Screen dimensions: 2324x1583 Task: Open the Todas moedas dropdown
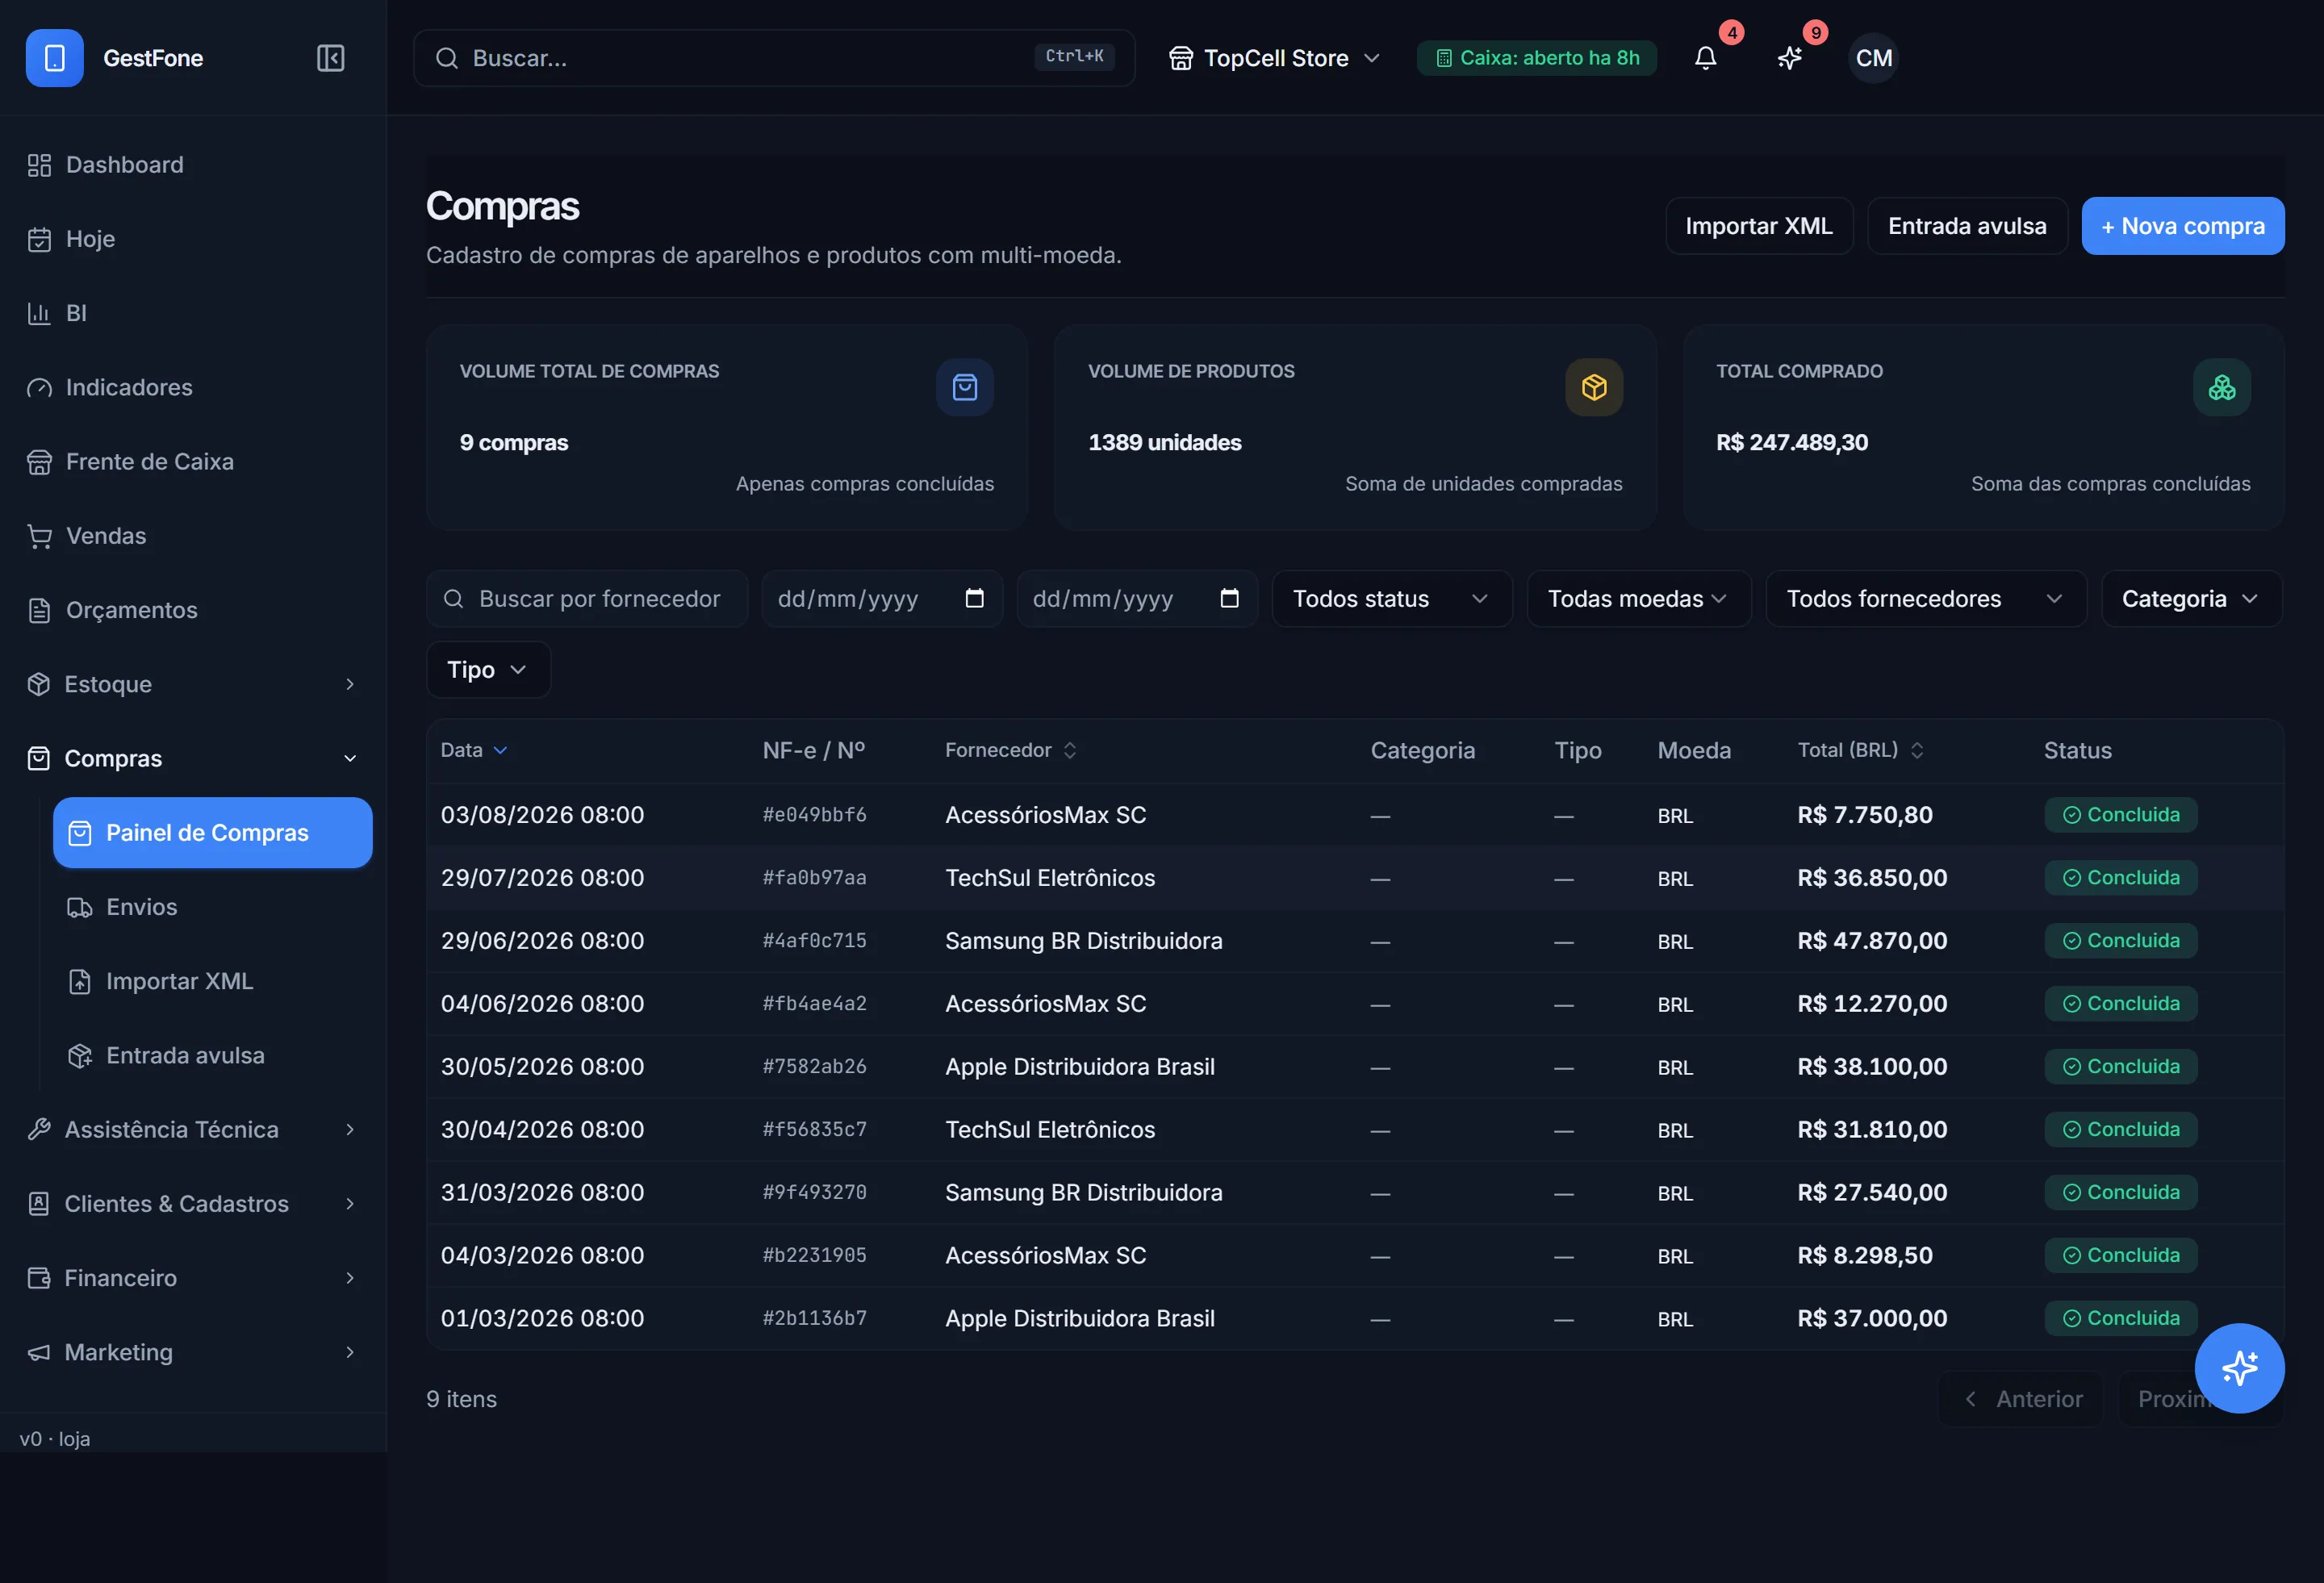pos(1639,599)
